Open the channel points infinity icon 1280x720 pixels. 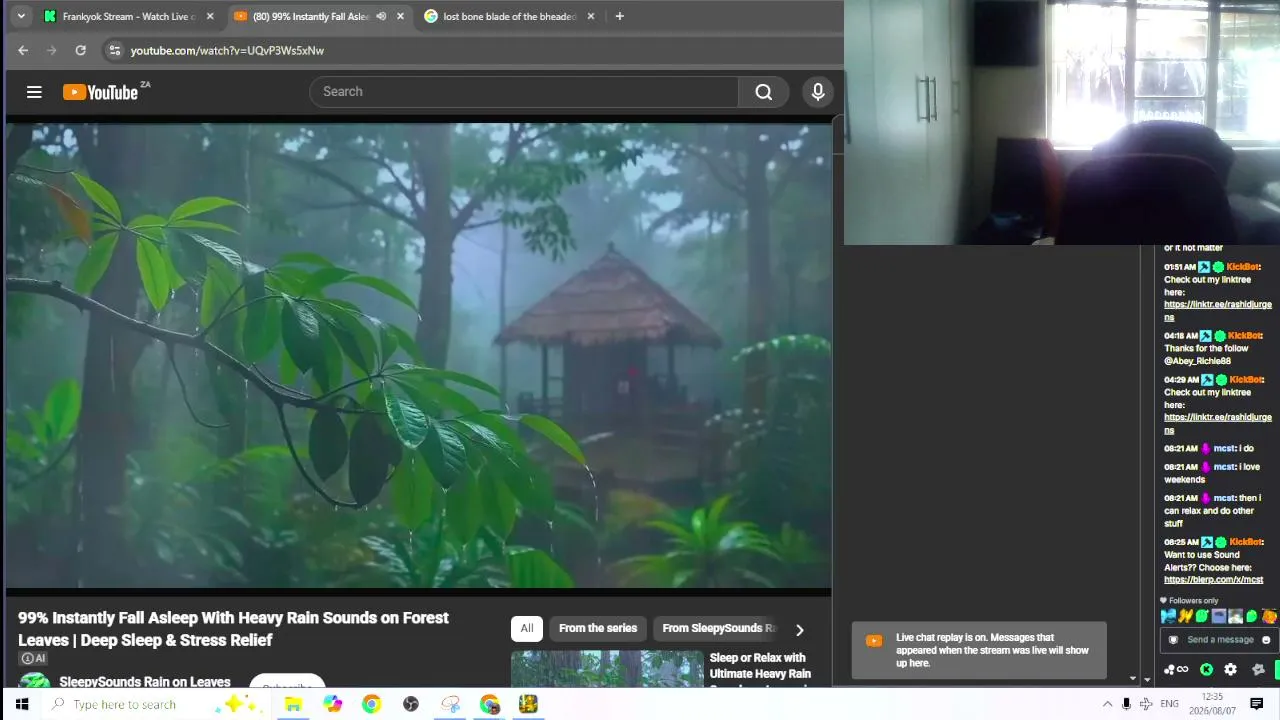[x=1175, y=669]
